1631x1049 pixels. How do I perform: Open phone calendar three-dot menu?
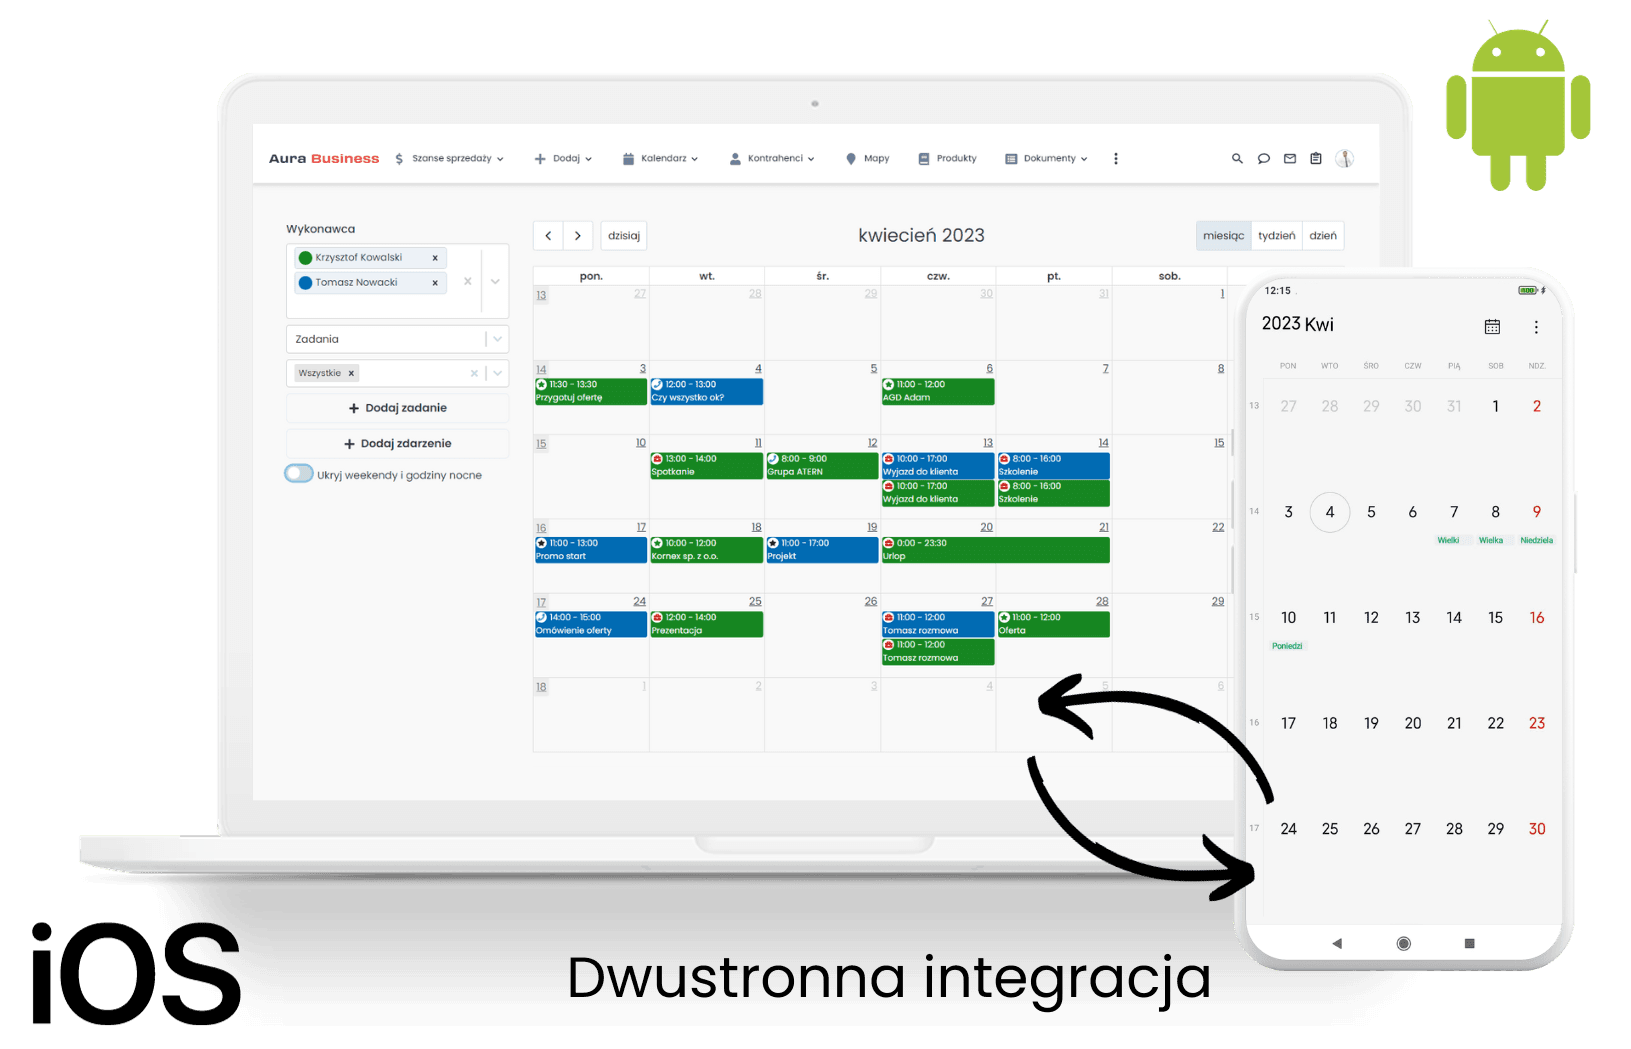(1536, 327)
